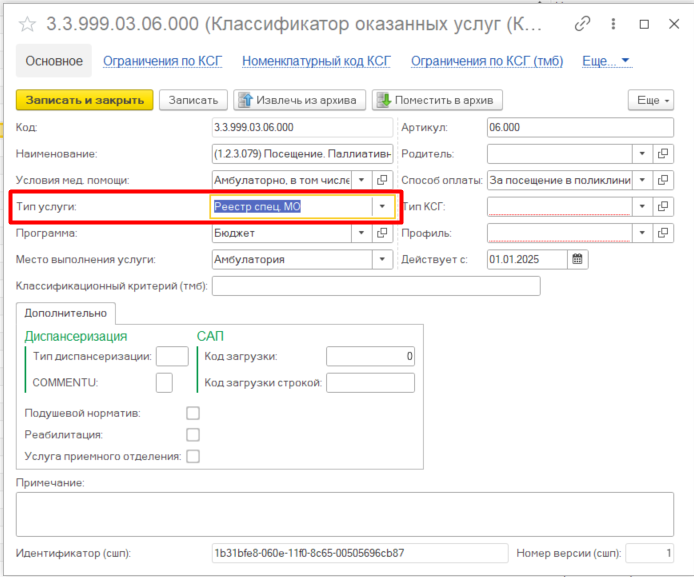Click the Тип диспансеризации field
Image resolution: width=694 pixels, height=577 pixels.
[172, 356]
